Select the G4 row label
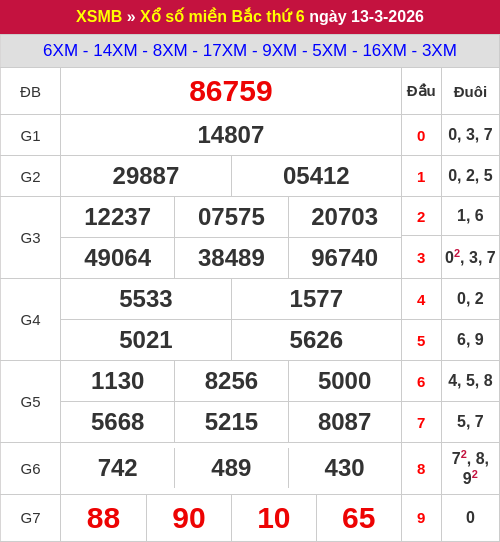 pos(30,320)
